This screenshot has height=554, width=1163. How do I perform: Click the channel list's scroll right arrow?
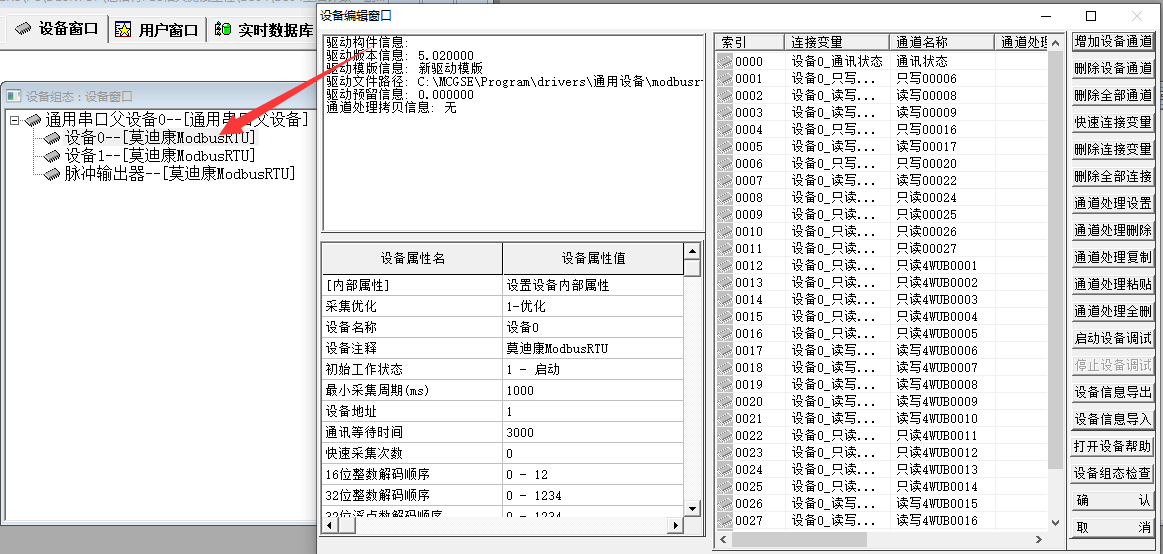click(1038, 540)
